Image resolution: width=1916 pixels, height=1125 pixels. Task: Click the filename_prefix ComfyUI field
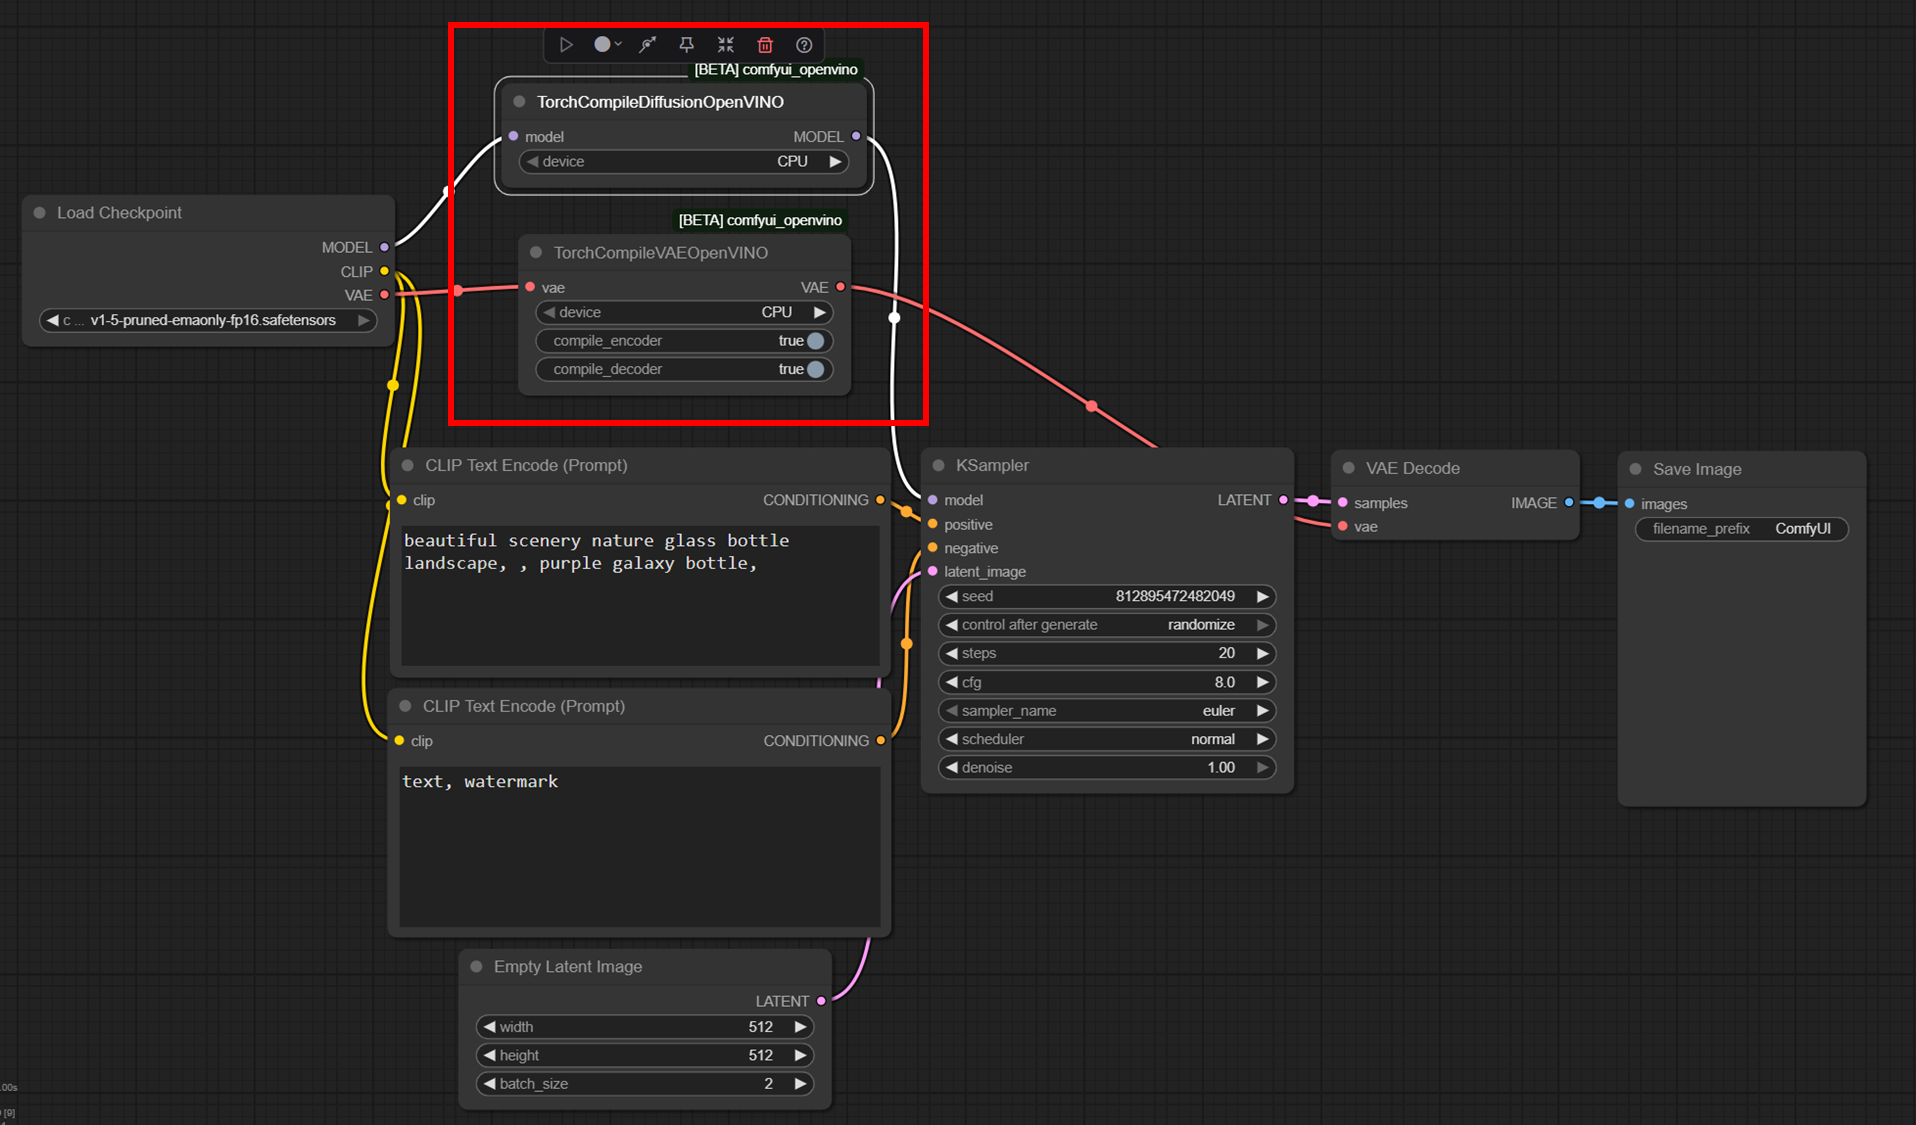tap(1740, 529)
